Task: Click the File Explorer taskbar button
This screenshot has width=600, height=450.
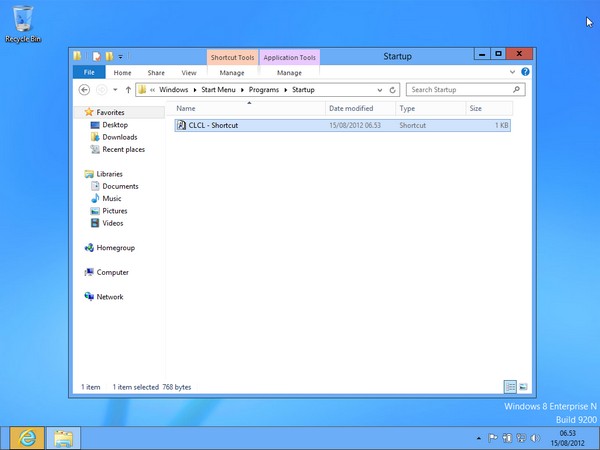Action: coord(63,438)
